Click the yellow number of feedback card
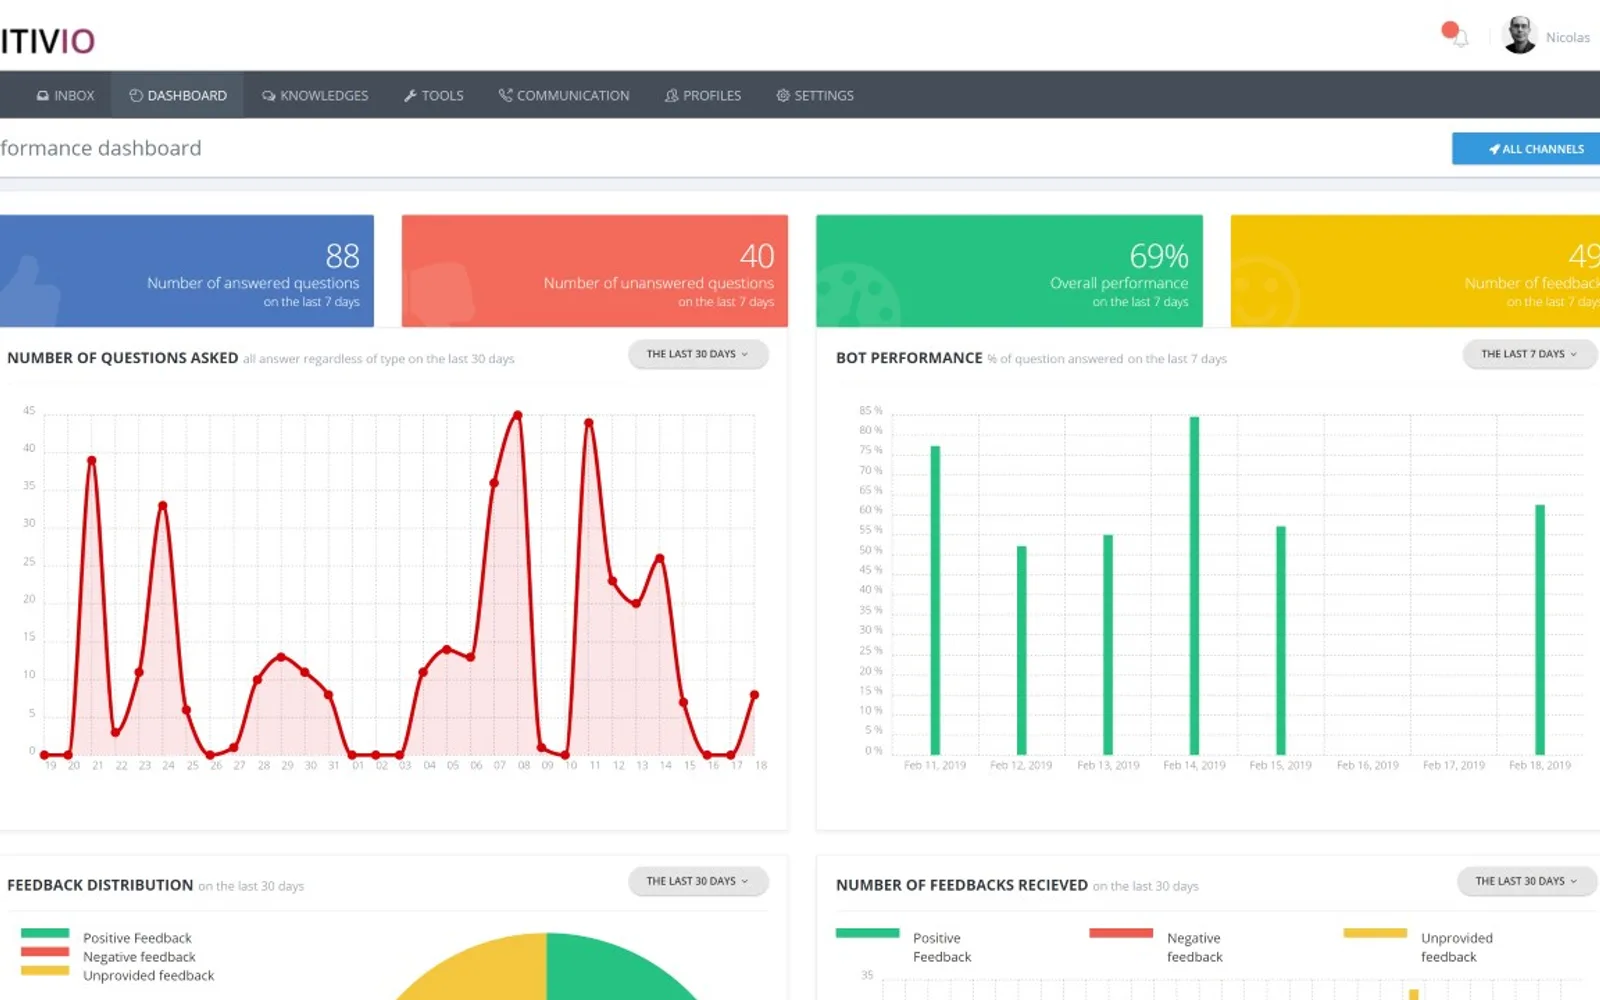The width and height of the screenshot is (1600, 1000). point(1415,271)
